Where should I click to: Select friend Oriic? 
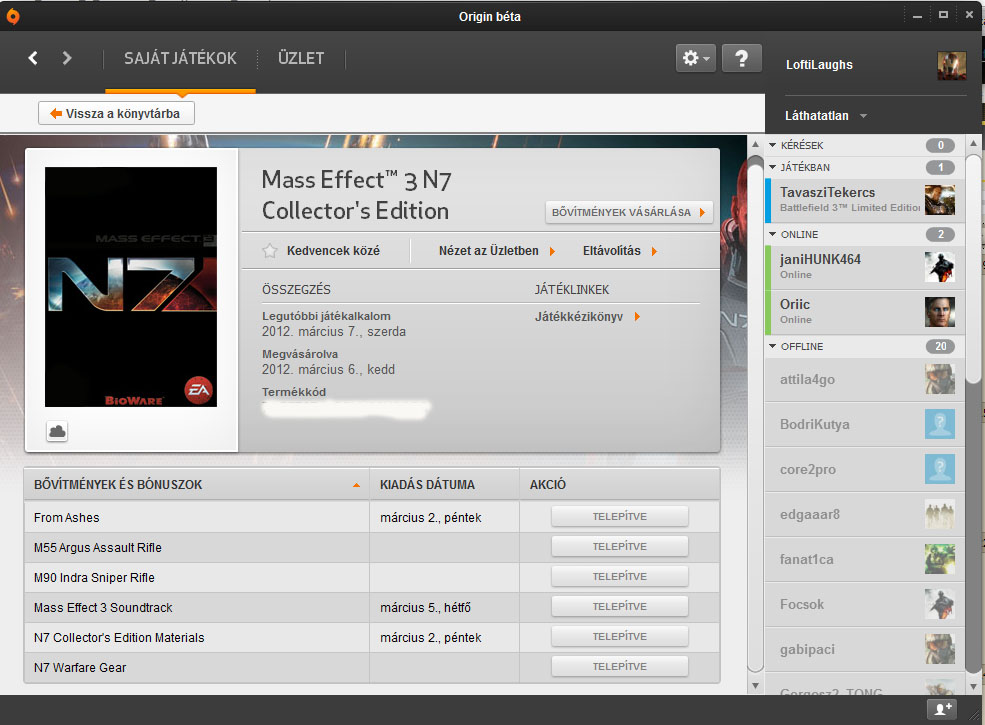[x=864, y=312]
